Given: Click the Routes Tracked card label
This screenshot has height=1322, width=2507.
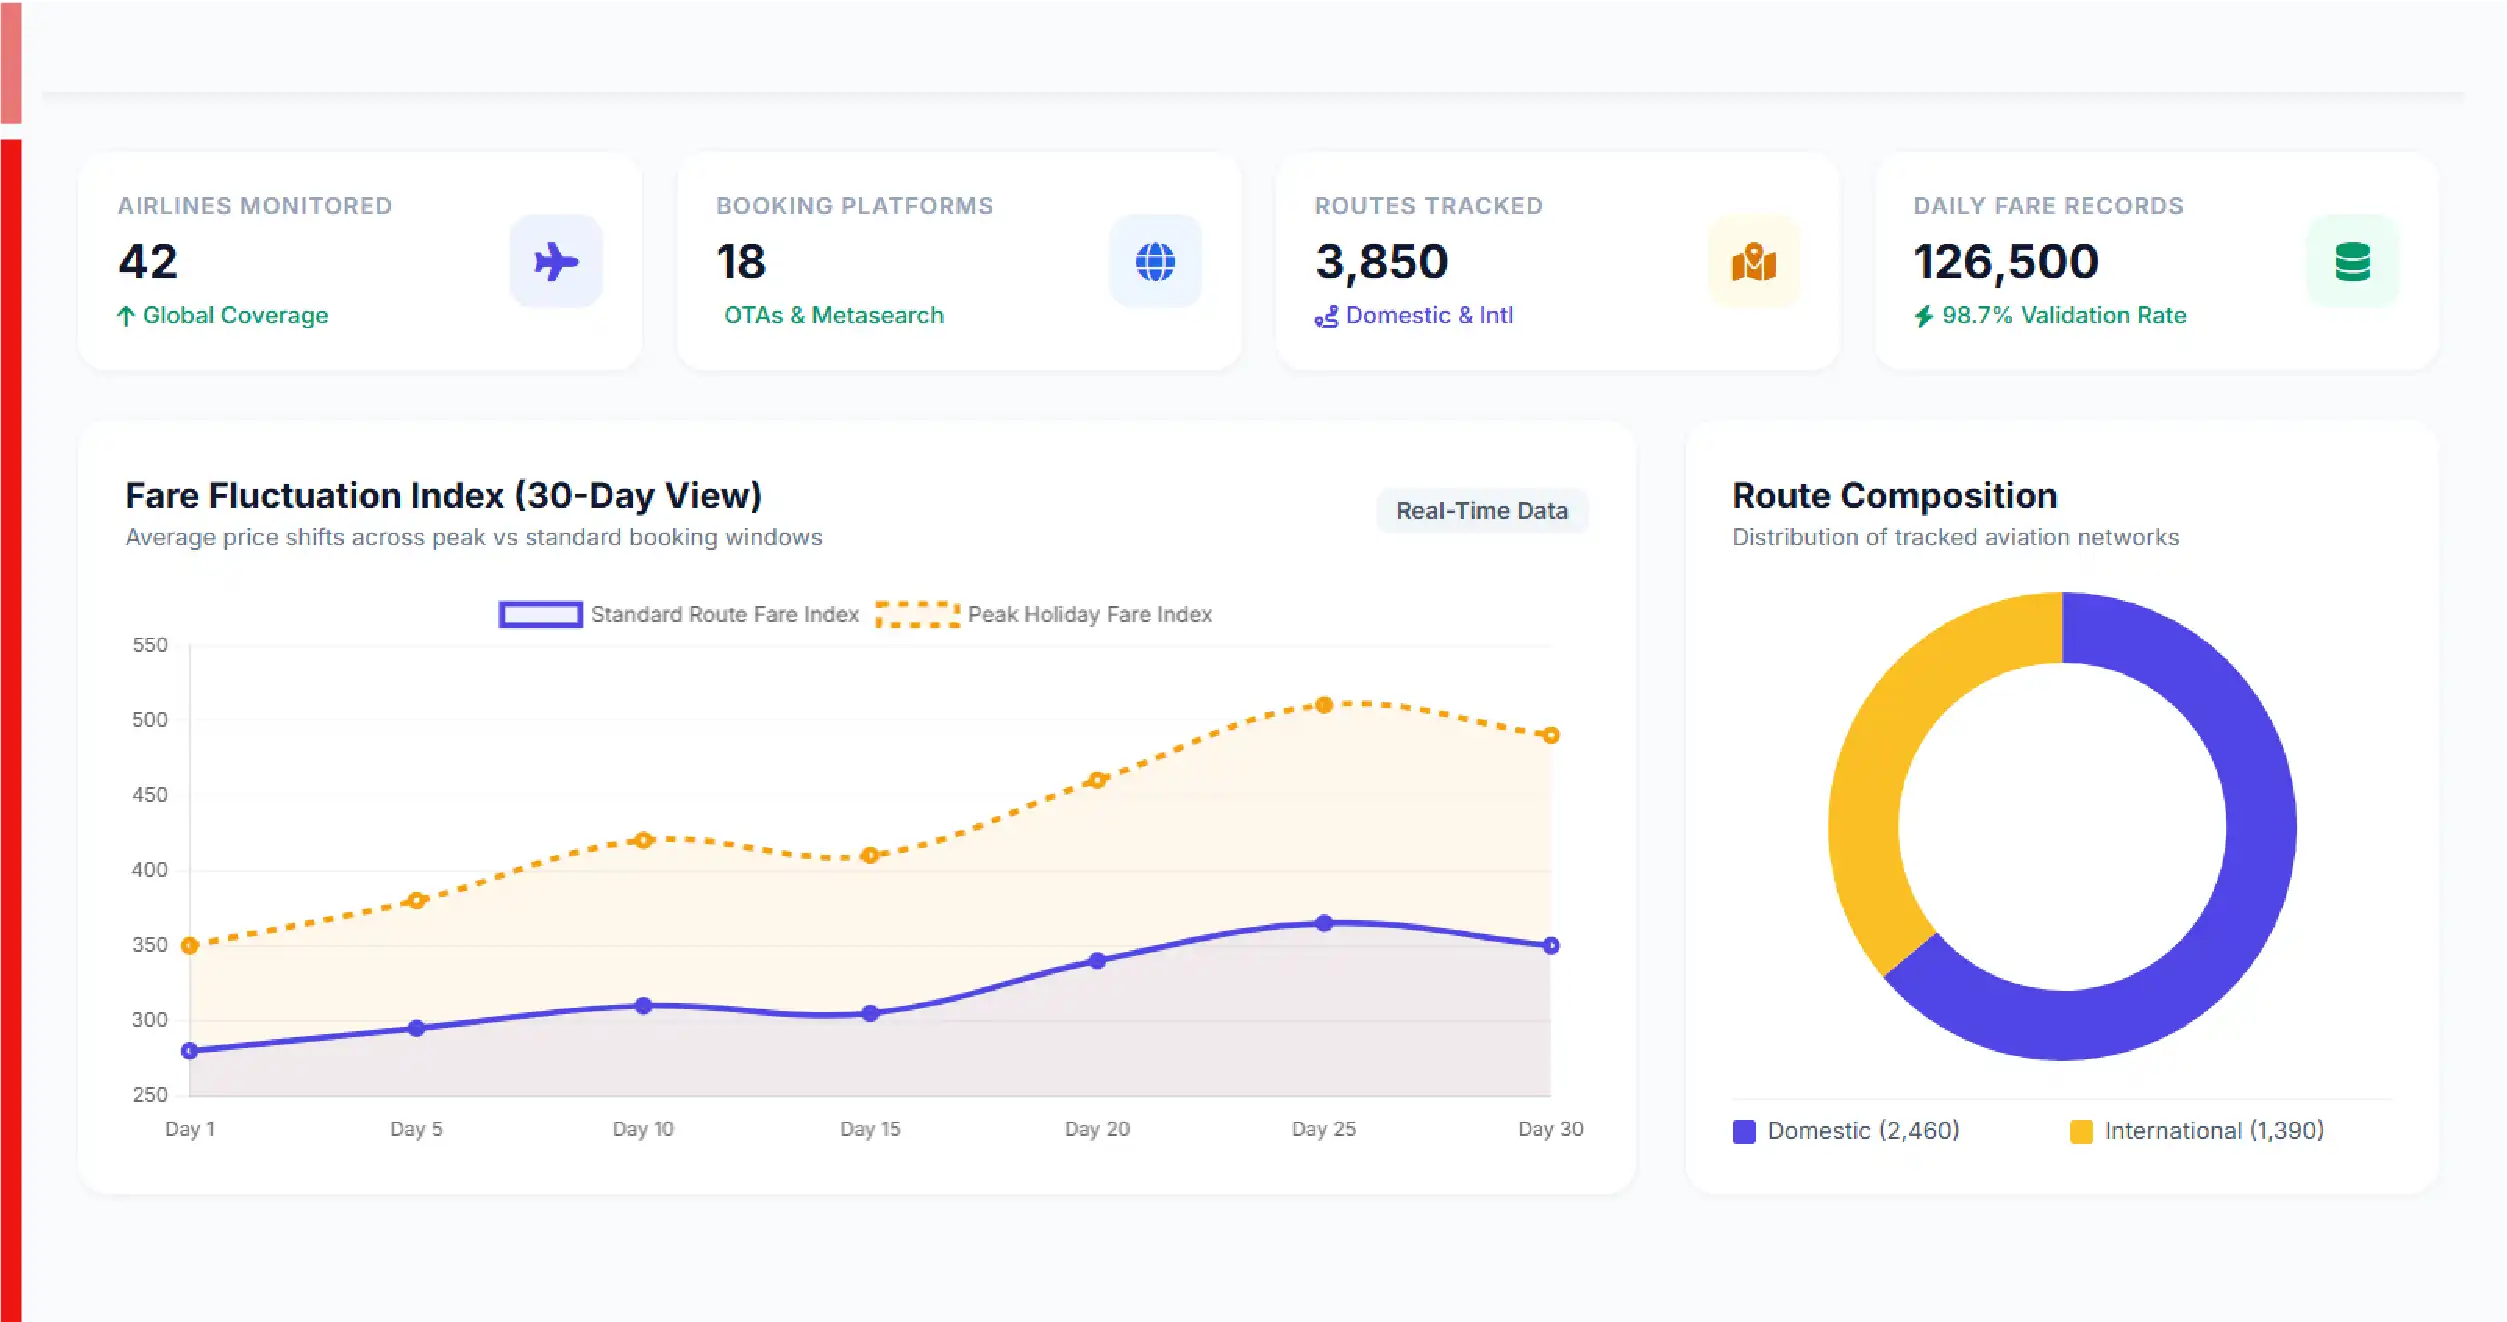Looking at the screenshot, I should tap(1429, 206).
